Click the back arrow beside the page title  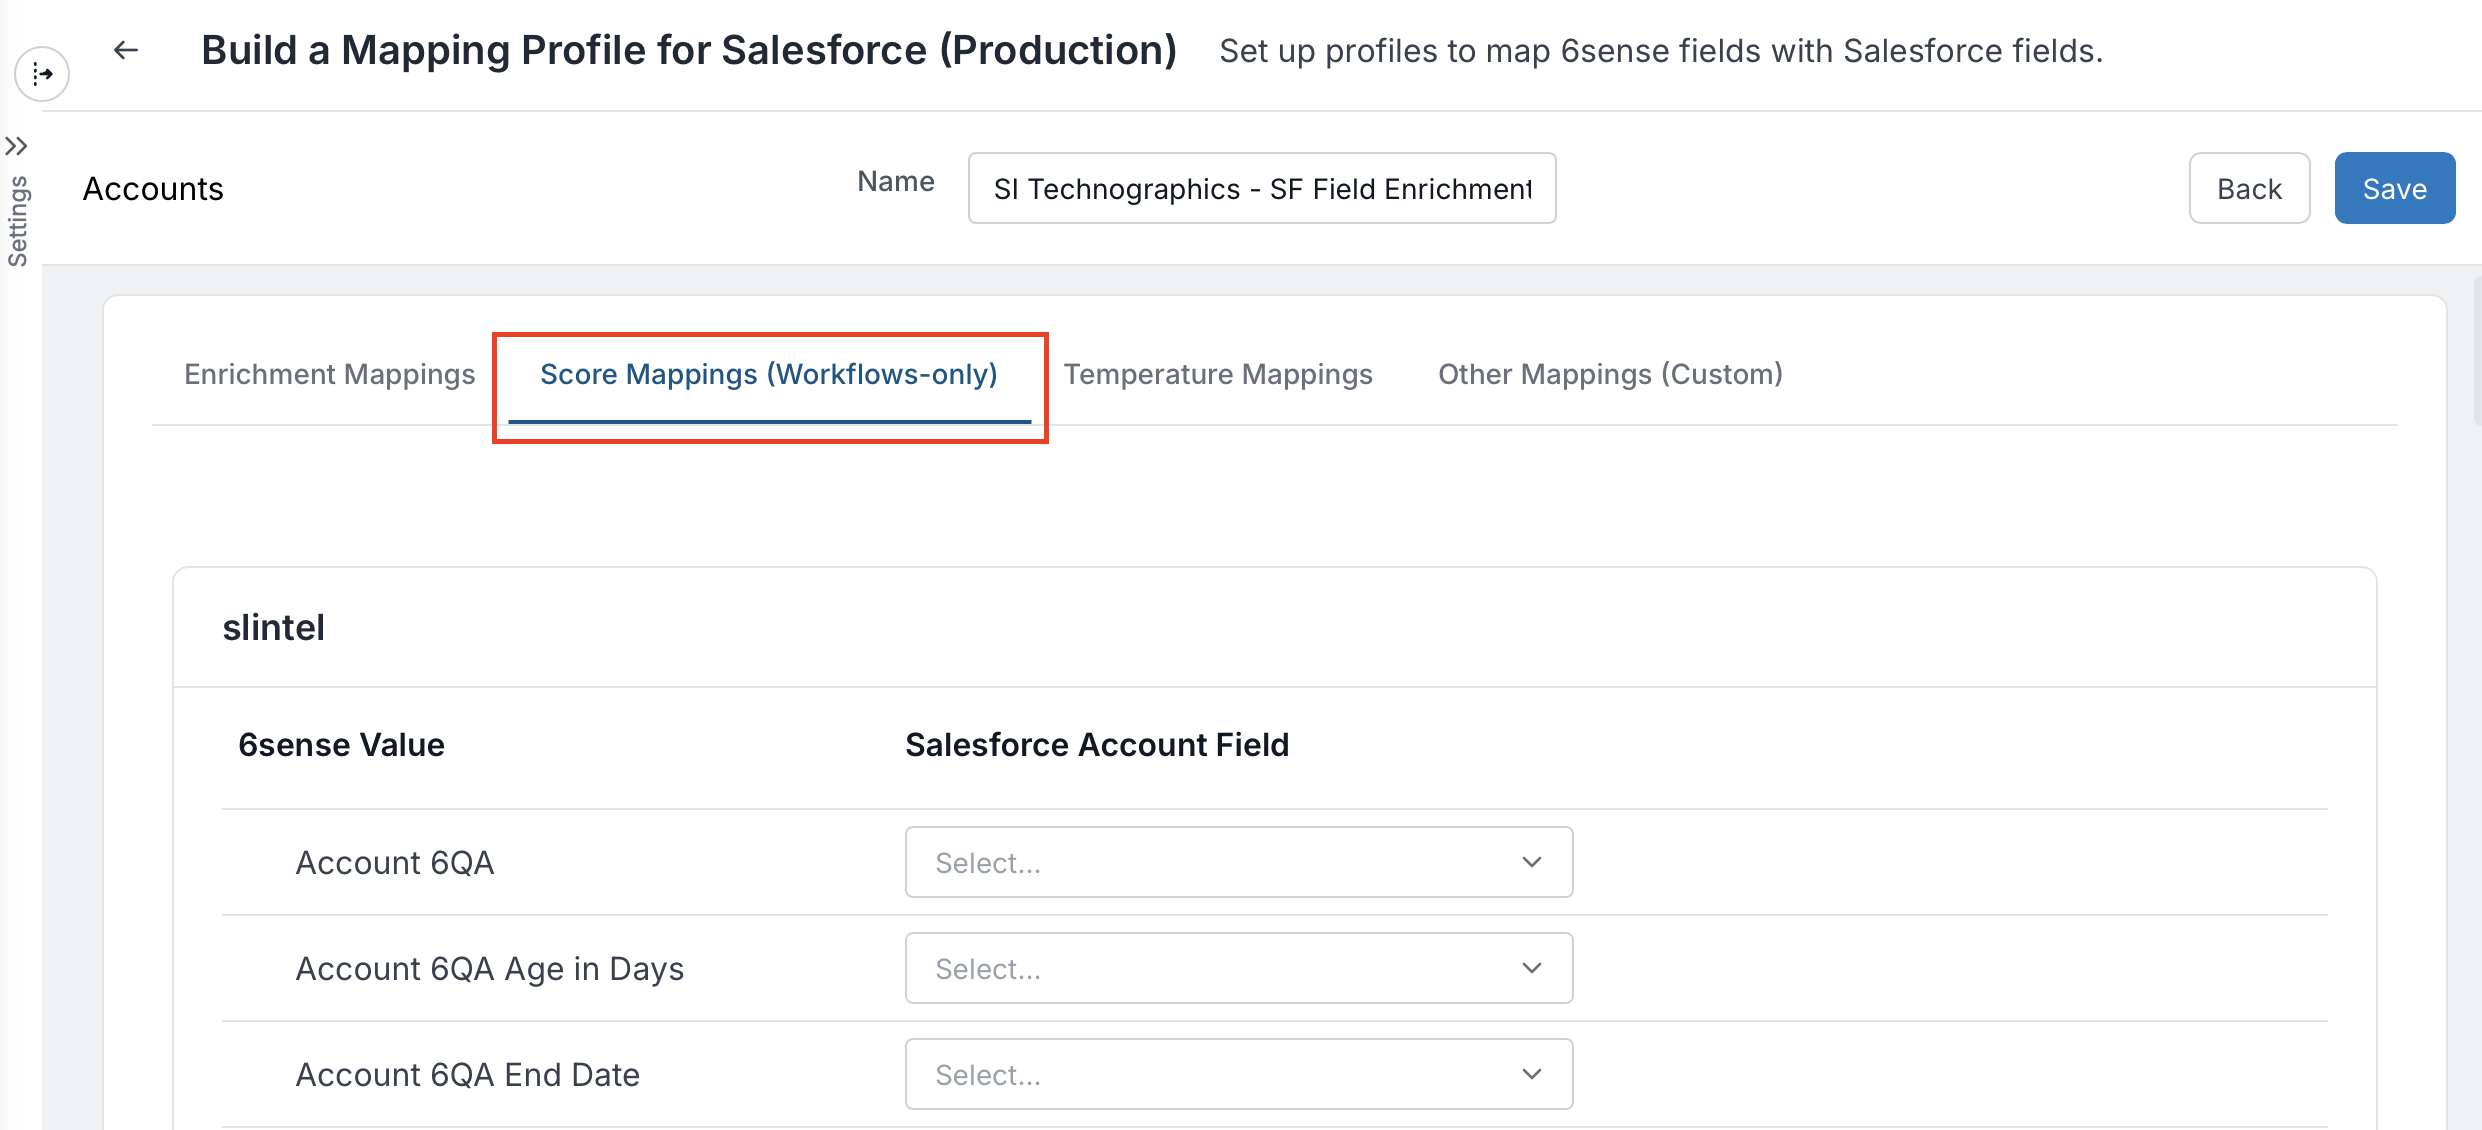pos(126,50)
